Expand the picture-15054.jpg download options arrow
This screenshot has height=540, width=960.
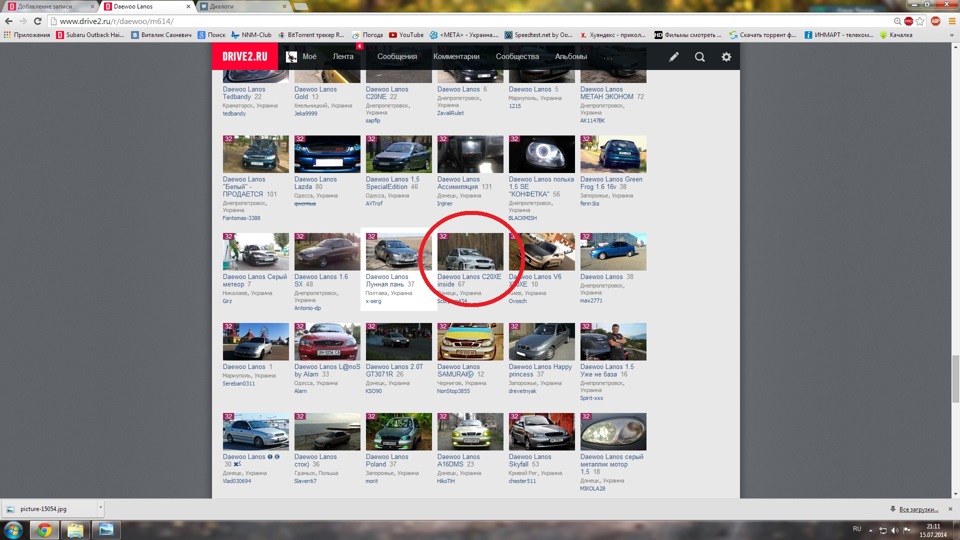click(x=100, y=508)
